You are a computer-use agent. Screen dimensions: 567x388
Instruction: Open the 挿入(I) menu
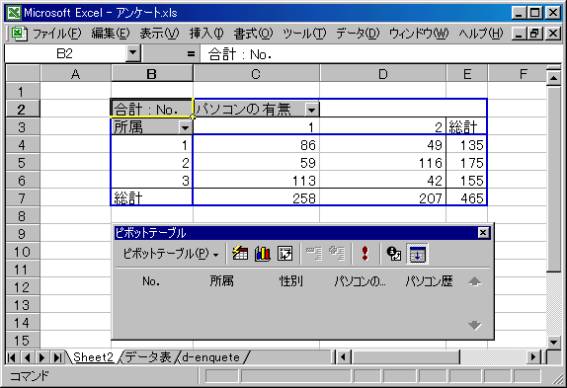tap(207, 34)
